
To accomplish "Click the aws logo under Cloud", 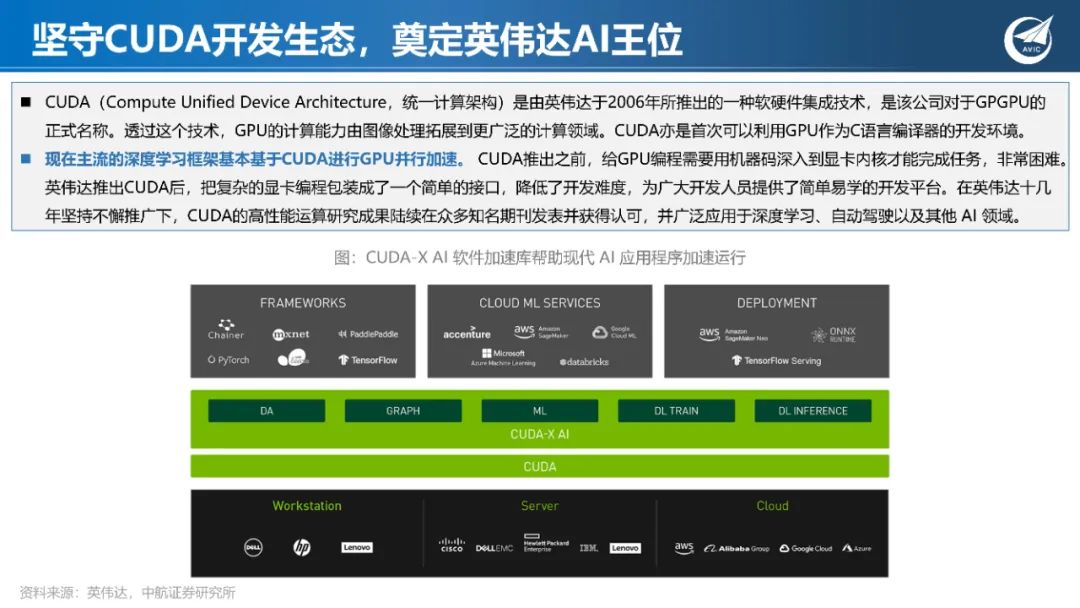I will pyautogui.click(x=684, y=547).
